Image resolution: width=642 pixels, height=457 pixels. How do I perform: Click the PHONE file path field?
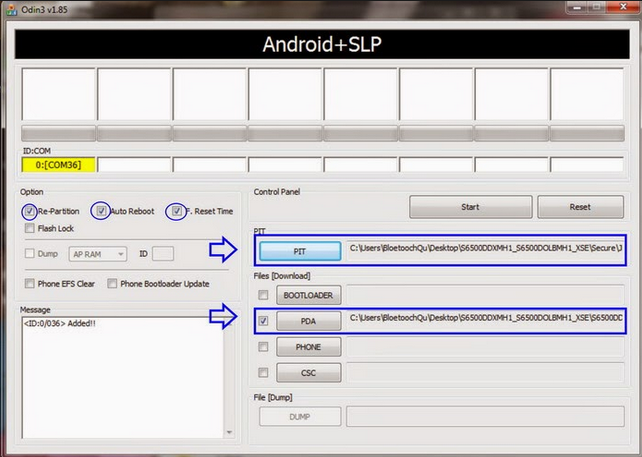(486, 347)
